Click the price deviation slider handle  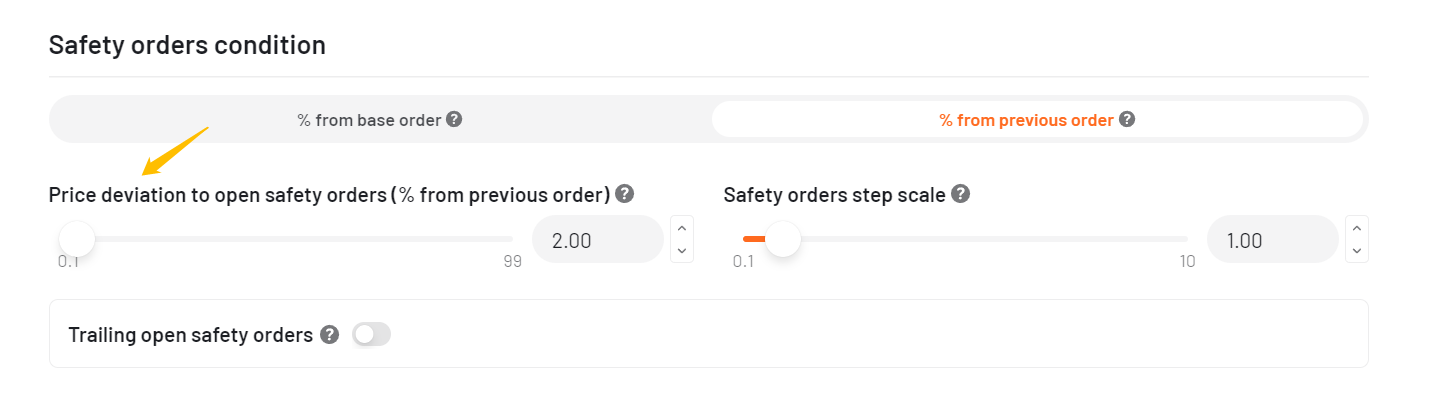[77, 239]
